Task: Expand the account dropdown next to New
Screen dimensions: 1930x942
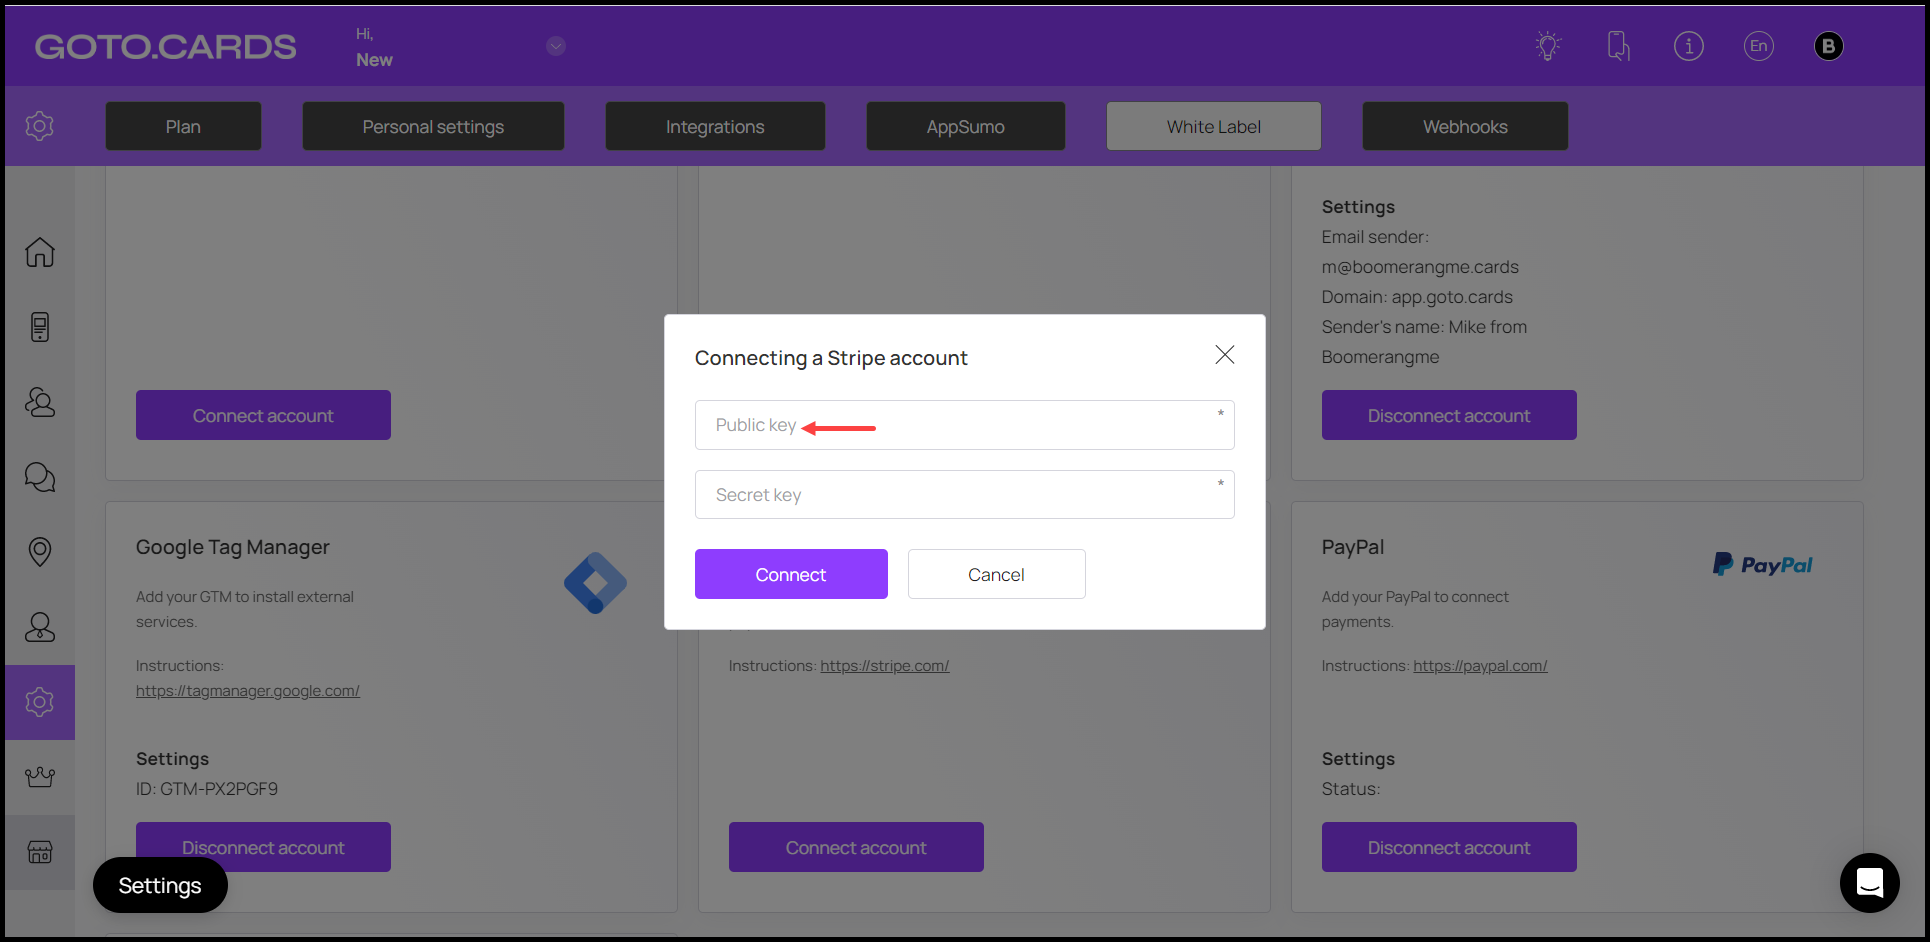Action: click(x=556, y=46)
